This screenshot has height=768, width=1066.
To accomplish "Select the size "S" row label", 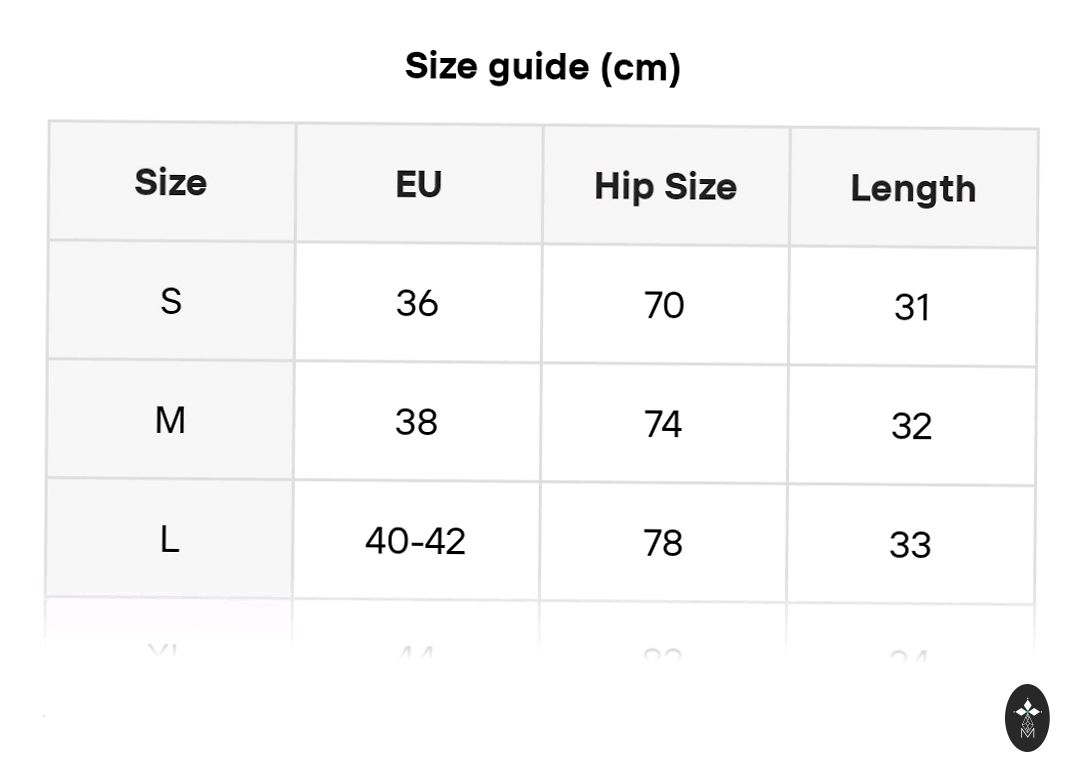I will click(x=171, y=300).
